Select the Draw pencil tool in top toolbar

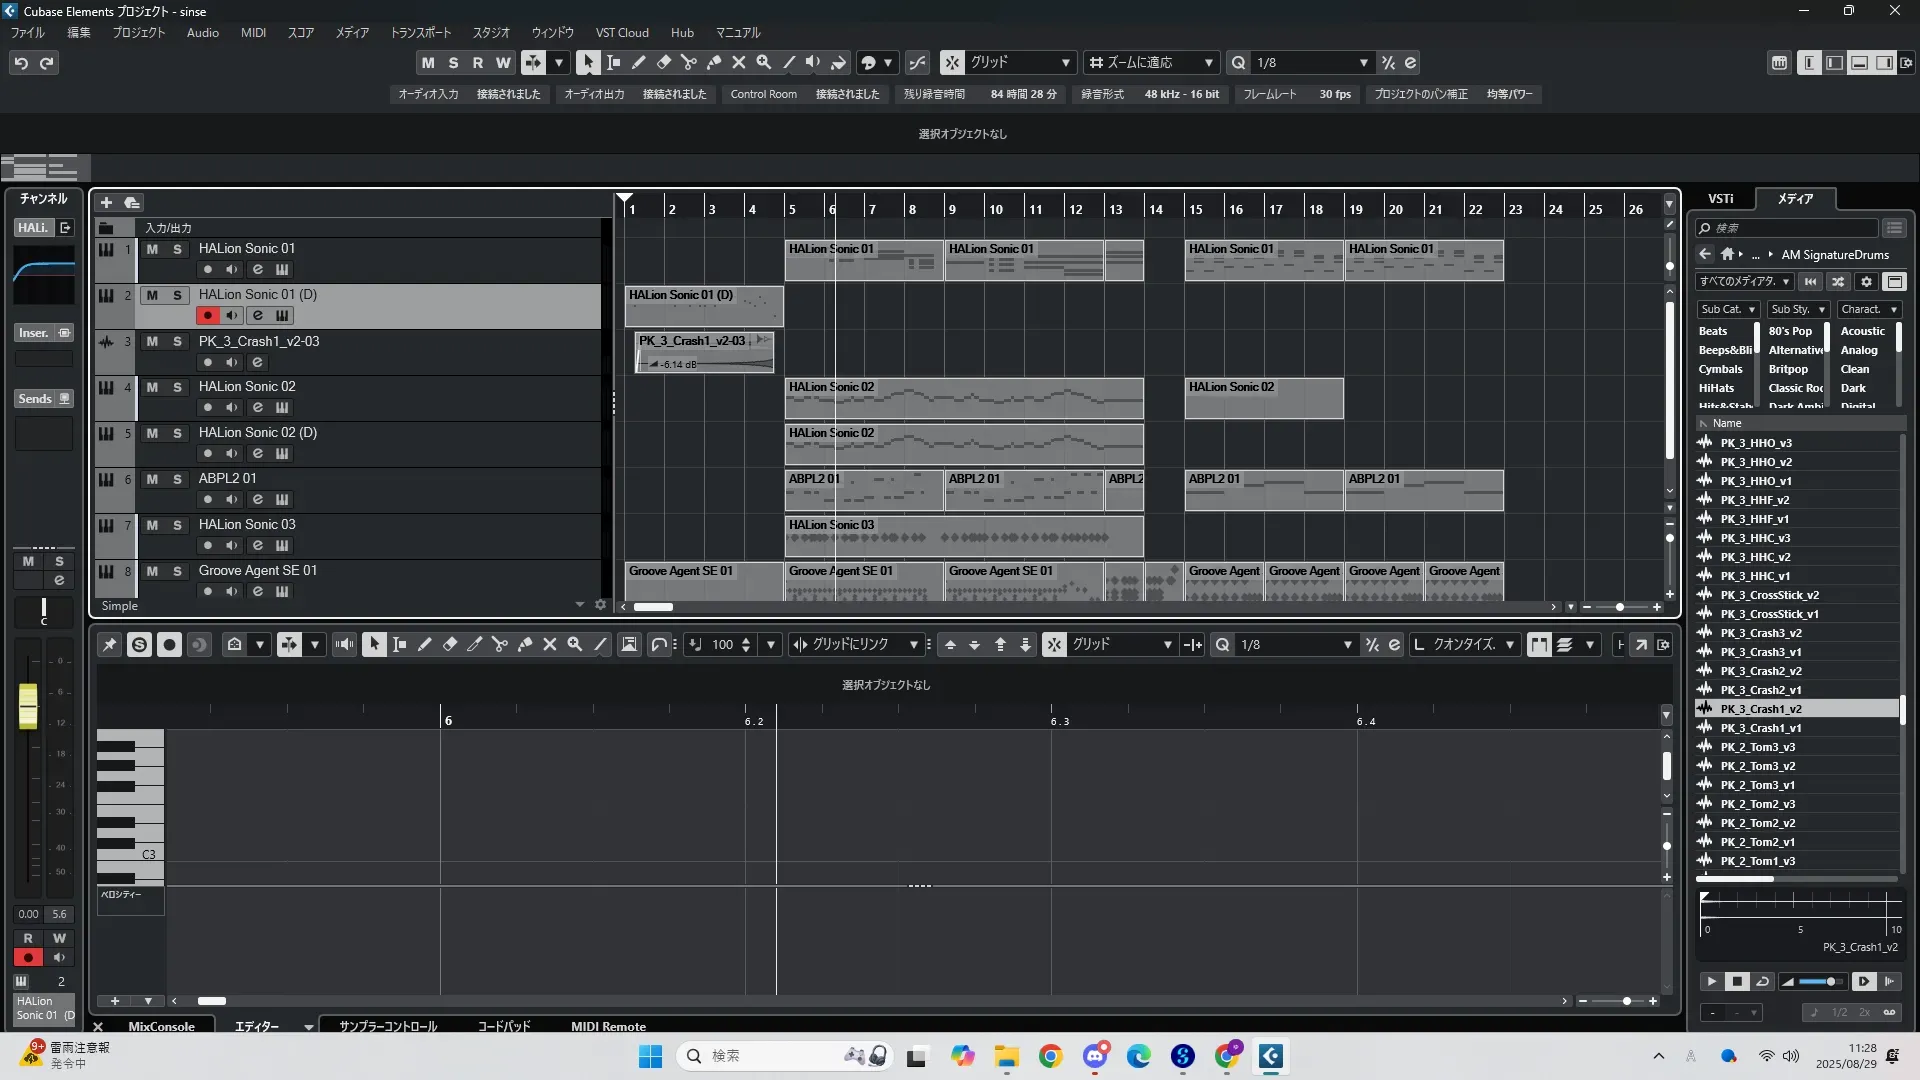point(639,62)
